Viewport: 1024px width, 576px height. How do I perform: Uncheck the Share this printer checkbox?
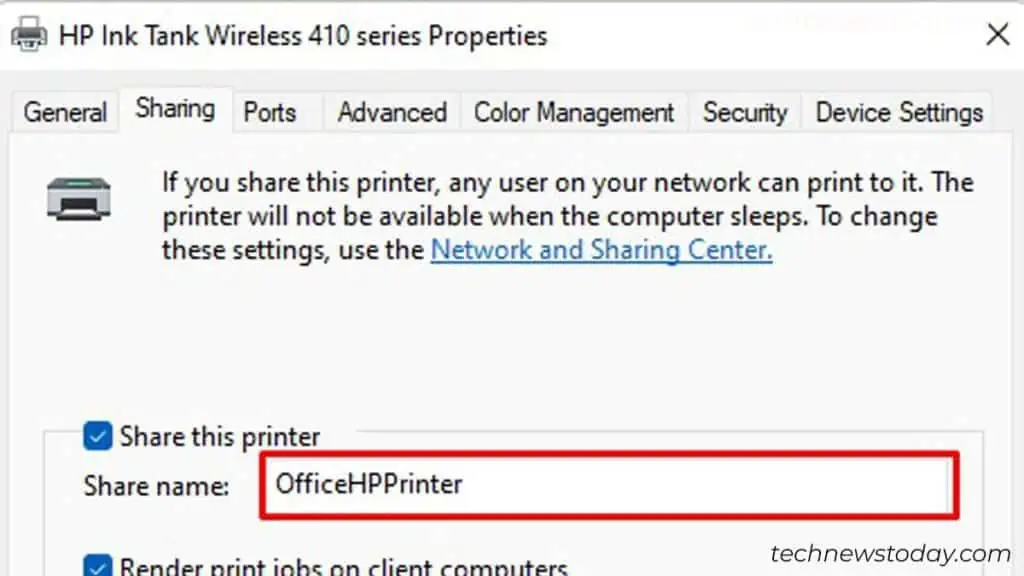pos(97,436)
